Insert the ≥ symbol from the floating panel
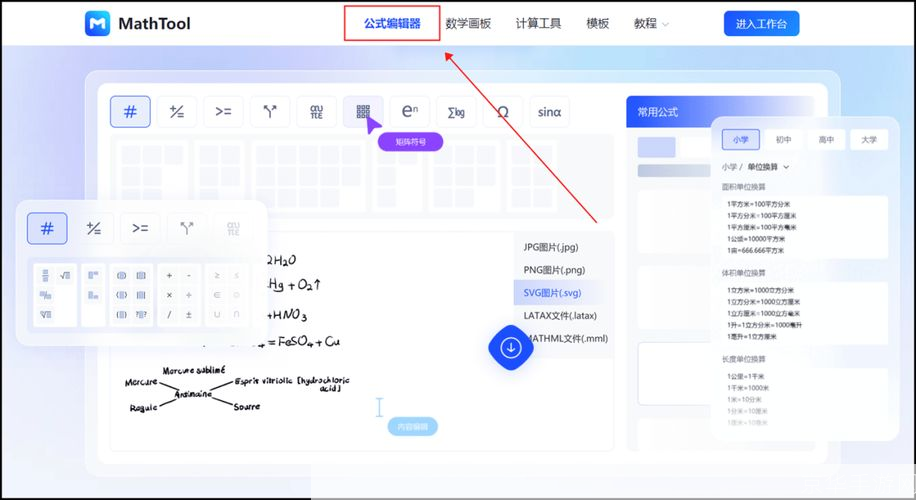The width and height of the screenshot is (916, 500). pos(217,276)
